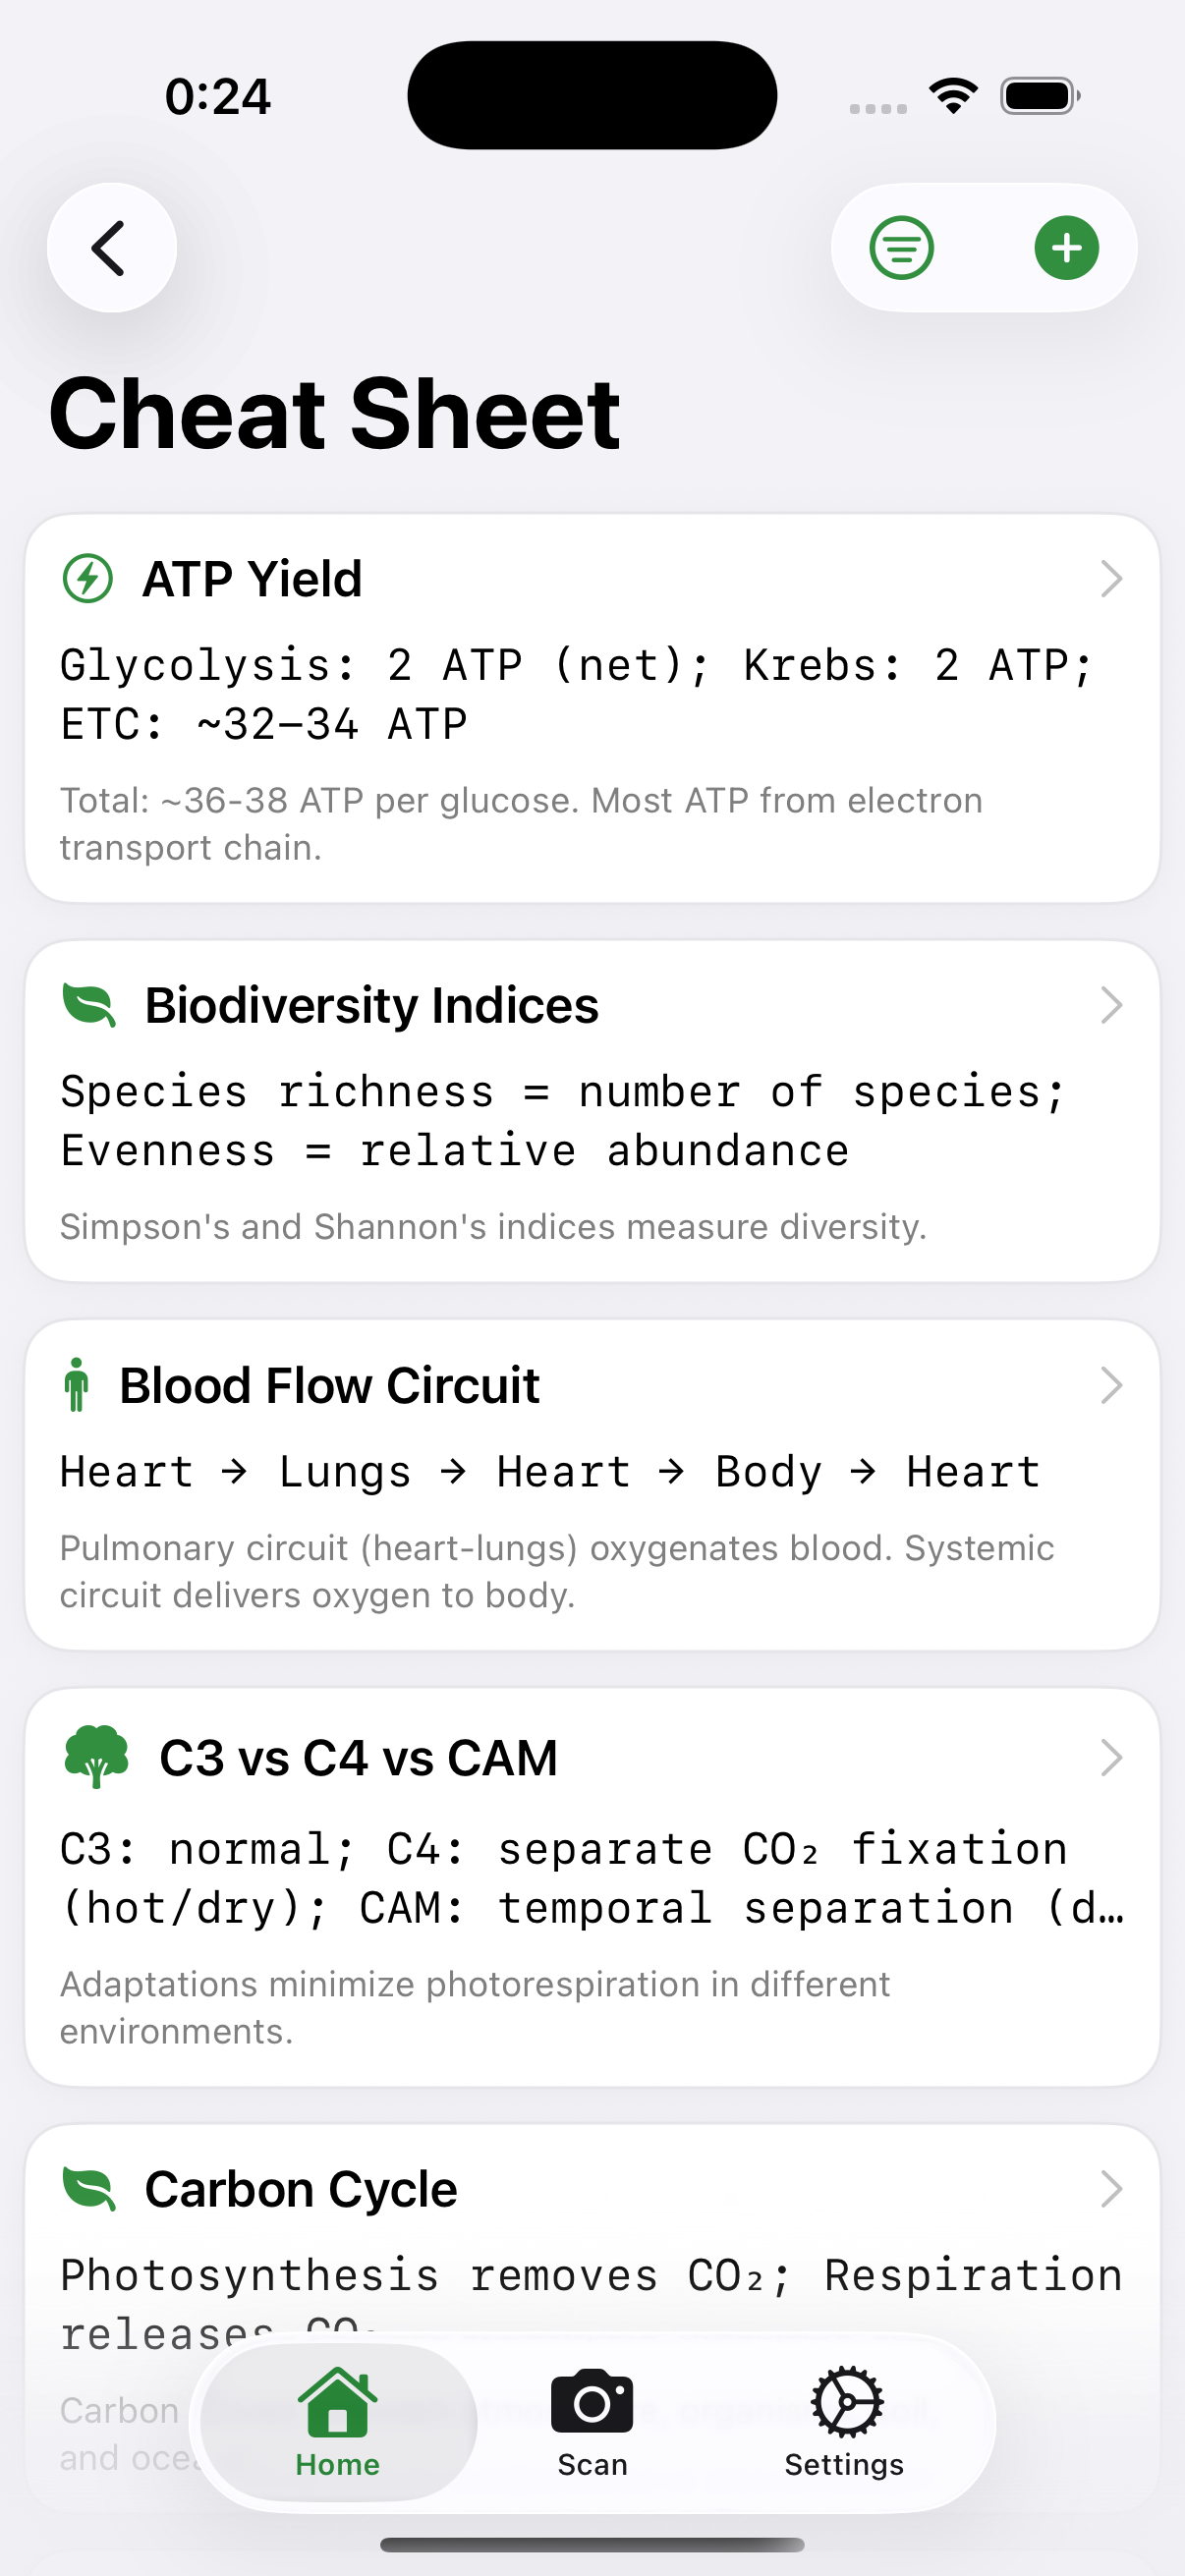
Task: Expand the Carbon Cycle chevron
Action: 1111,2189
